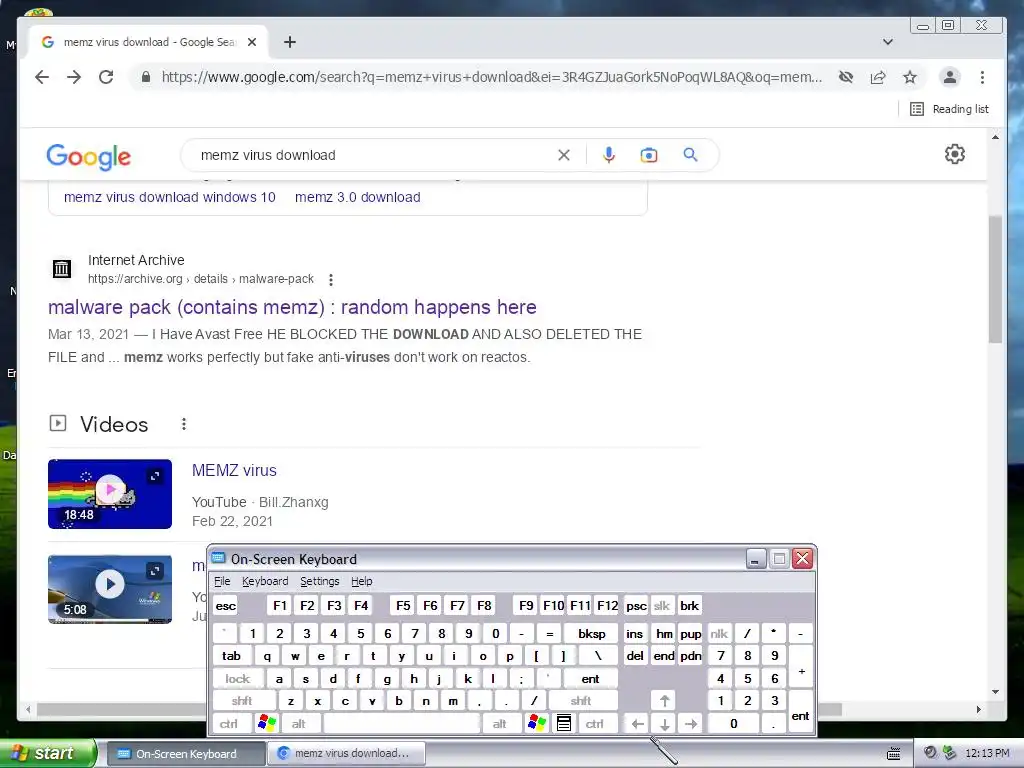Click the scroll-down arrow of the page
The image size is (1024, 768).
(x=995, y=692)
